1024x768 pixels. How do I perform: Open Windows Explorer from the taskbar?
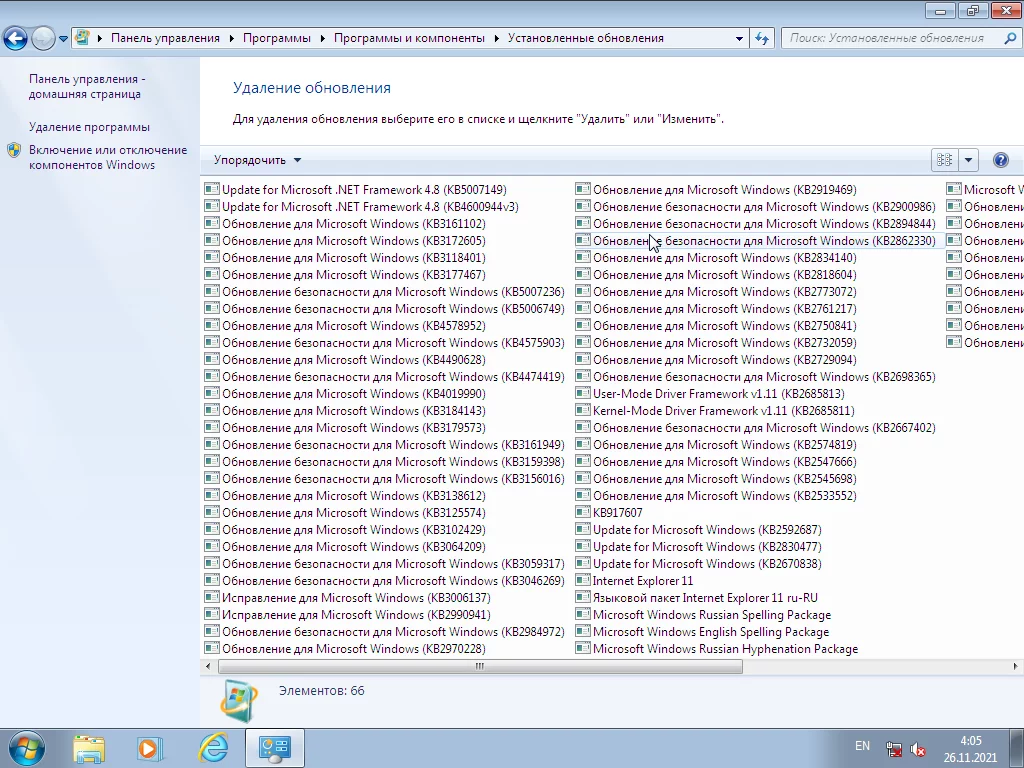[89, 748]
